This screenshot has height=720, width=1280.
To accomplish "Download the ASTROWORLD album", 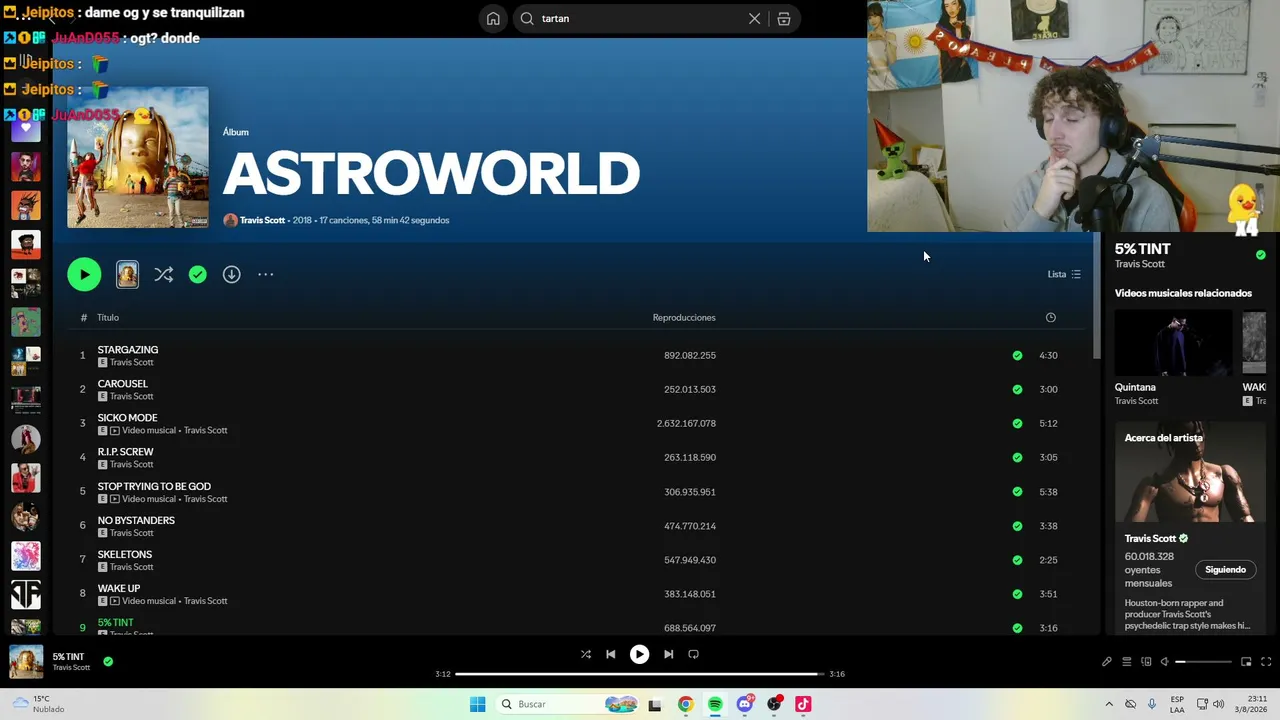I will pos(231,274).
